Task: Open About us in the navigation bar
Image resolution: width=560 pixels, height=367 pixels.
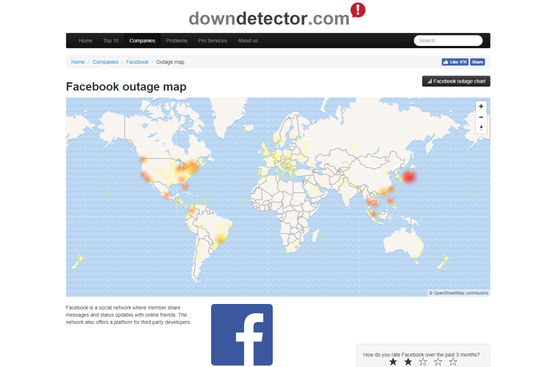Action: [248, 41]
